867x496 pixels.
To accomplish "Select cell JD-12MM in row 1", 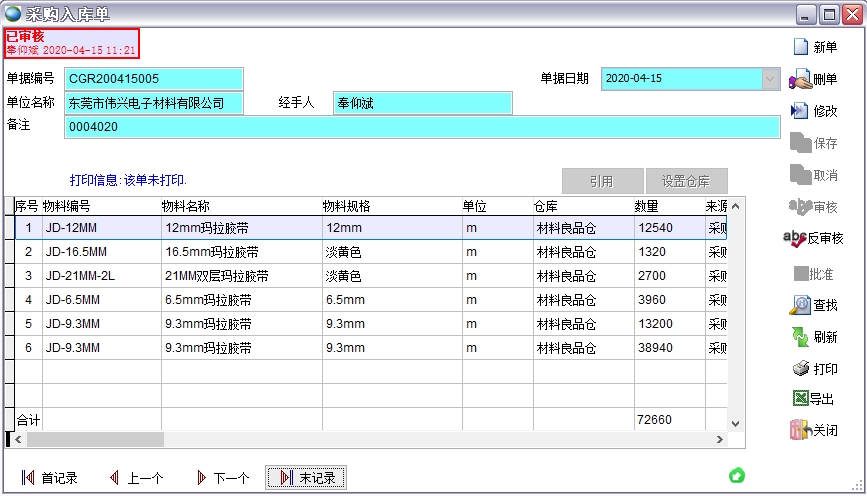I will (x=102, y=228).
